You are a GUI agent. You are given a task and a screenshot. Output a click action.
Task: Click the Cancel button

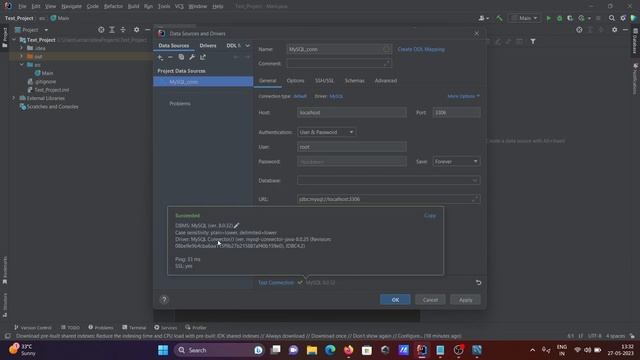pyautogui.click(x=430, y=300)
